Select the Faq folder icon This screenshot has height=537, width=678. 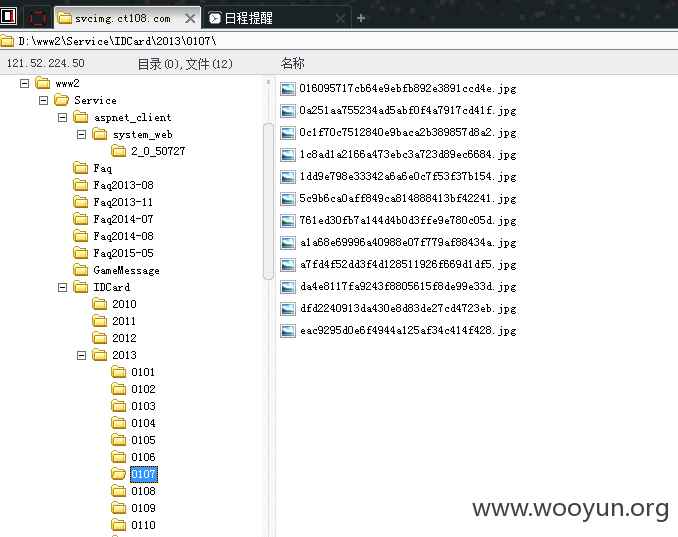point(80,168)
